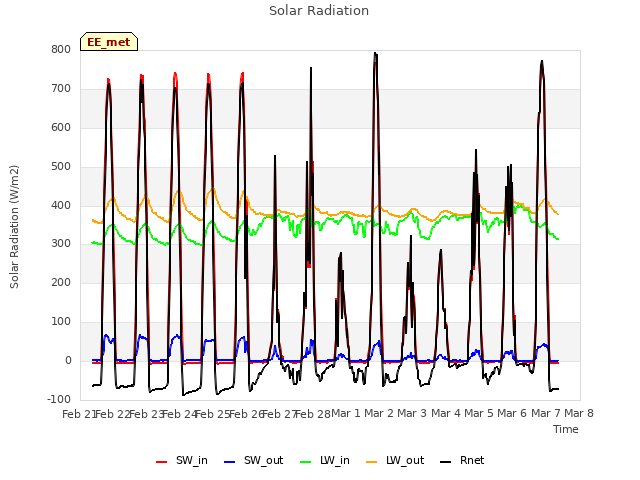640x480 pixels.
Task: Click the green LW_in legend color marker
Action: point(306,462)
